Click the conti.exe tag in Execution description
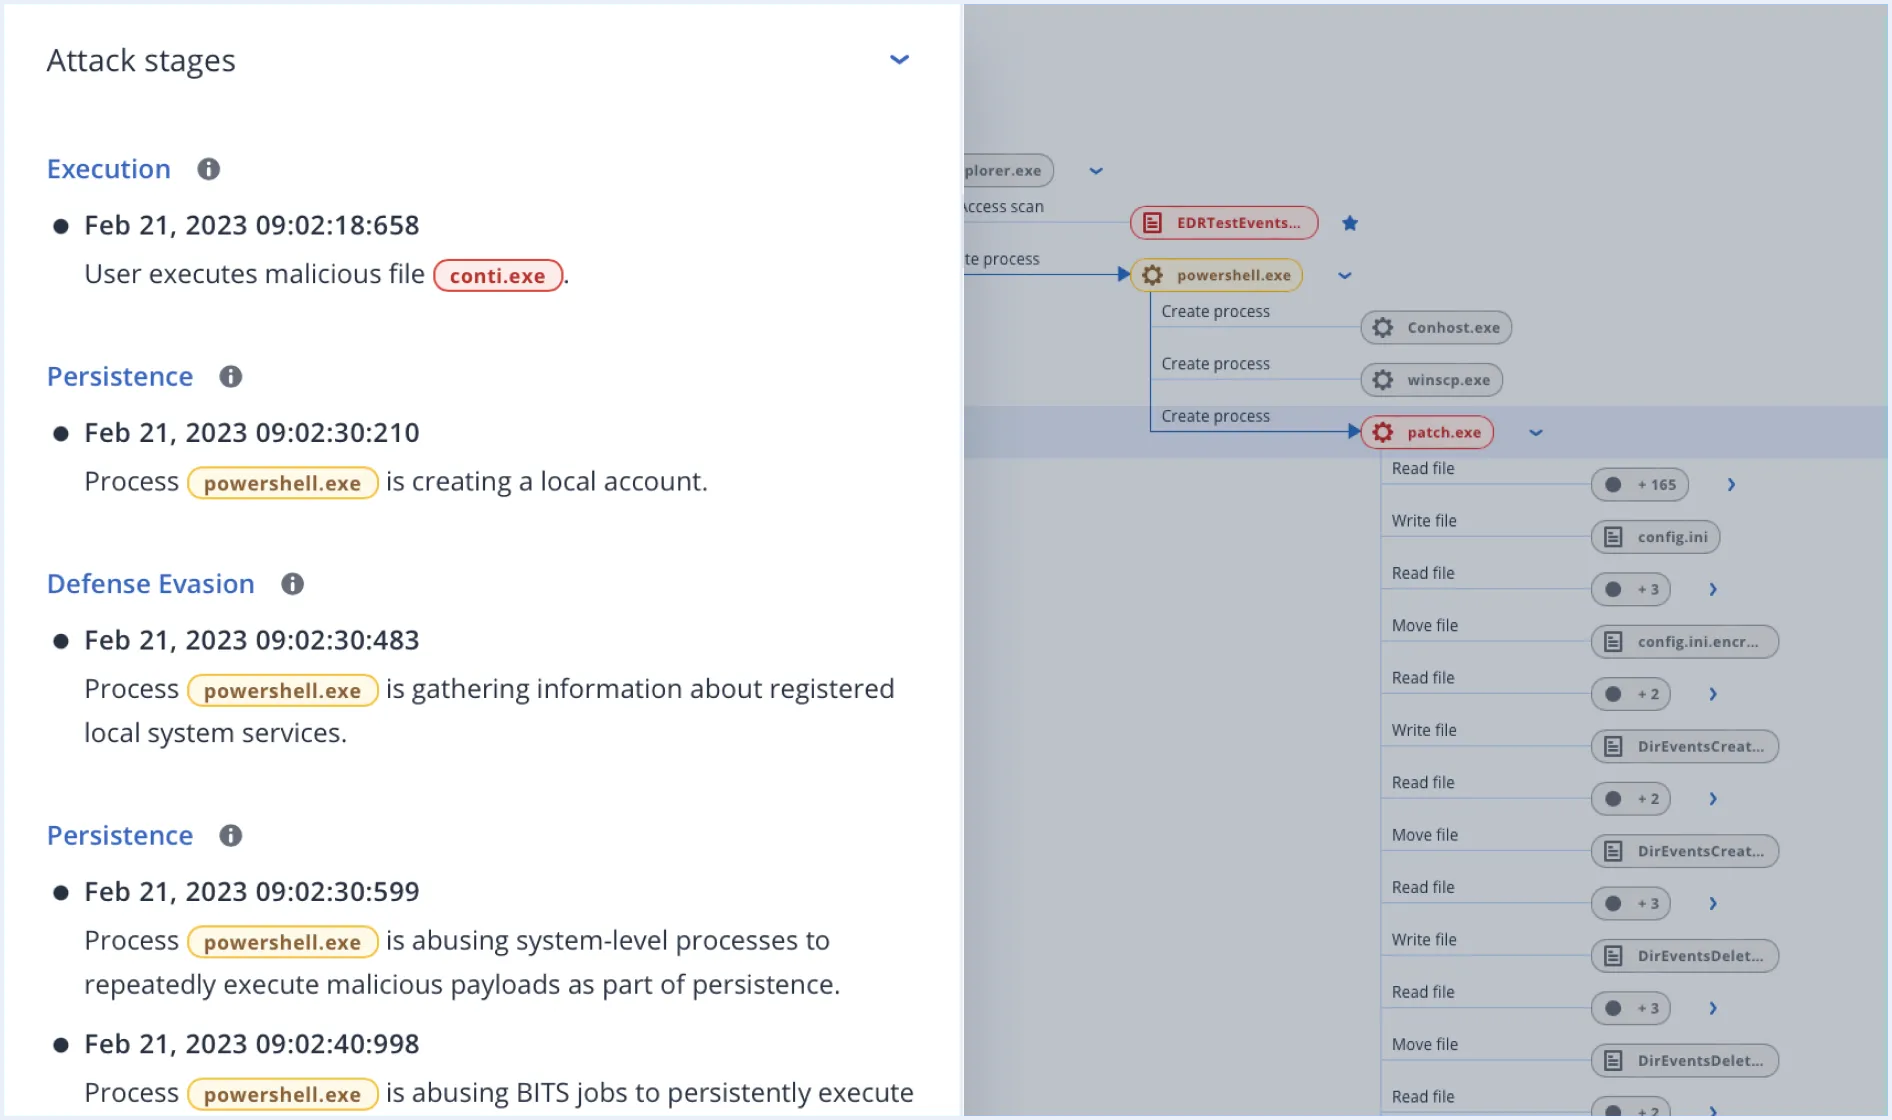Viewport: 1892px width, 1120px height. 497,275
